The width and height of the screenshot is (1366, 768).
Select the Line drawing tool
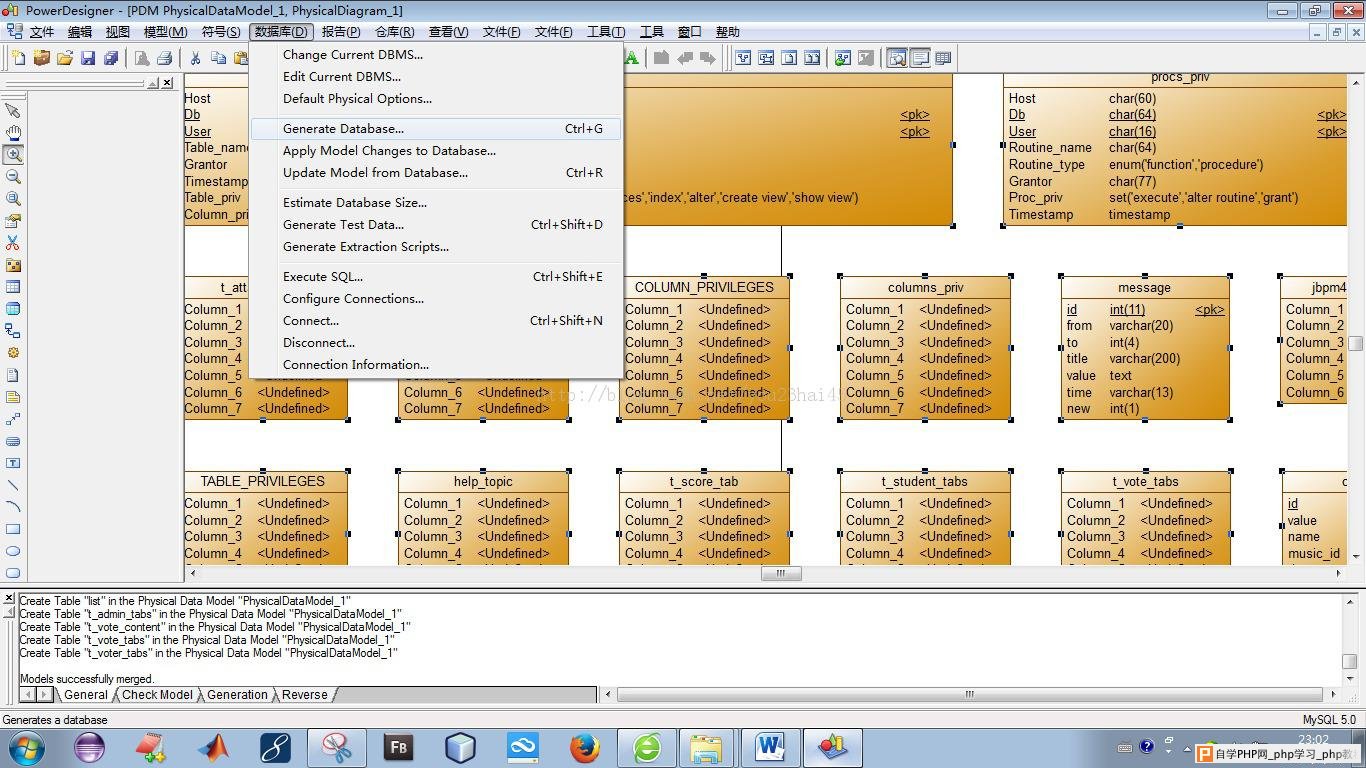pos(13,485)
